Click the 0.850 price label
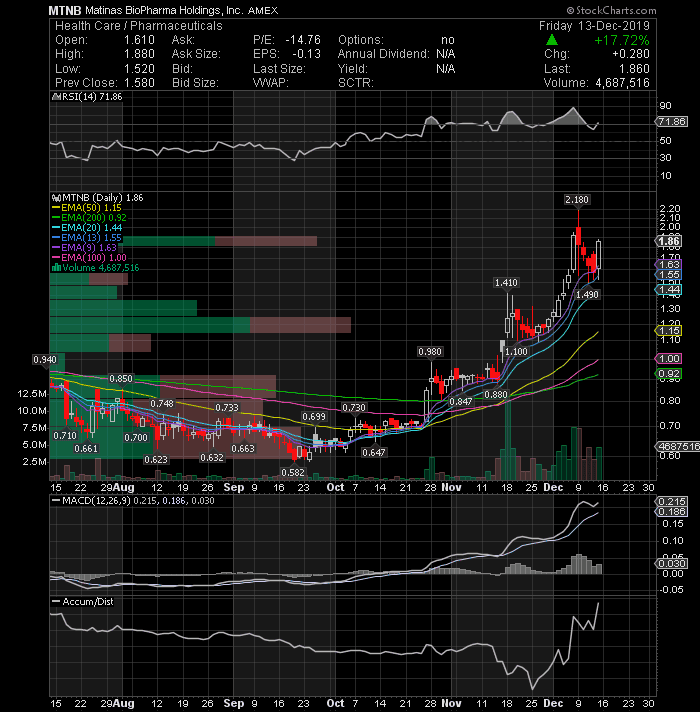The width and height of the screenshot is (700, 712). pyautogui.click(x=121, y=379)
